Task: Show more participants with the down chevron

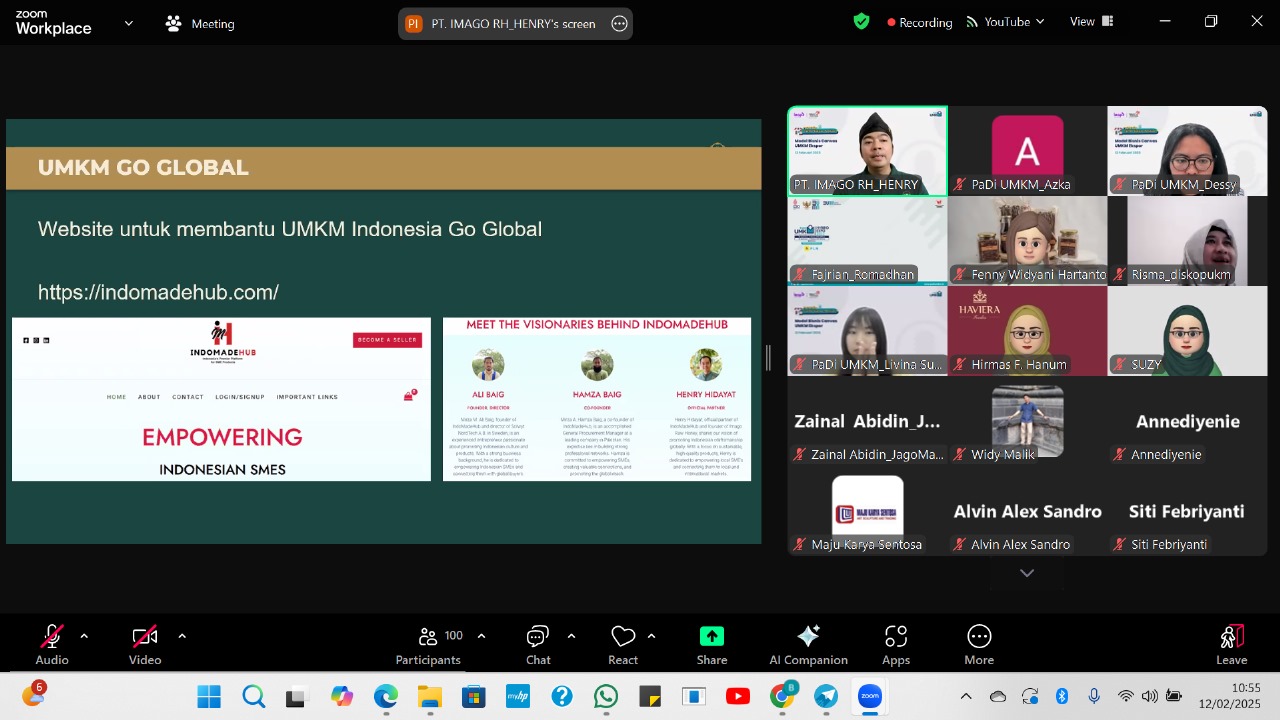Action: click(x=1027, y=573)
